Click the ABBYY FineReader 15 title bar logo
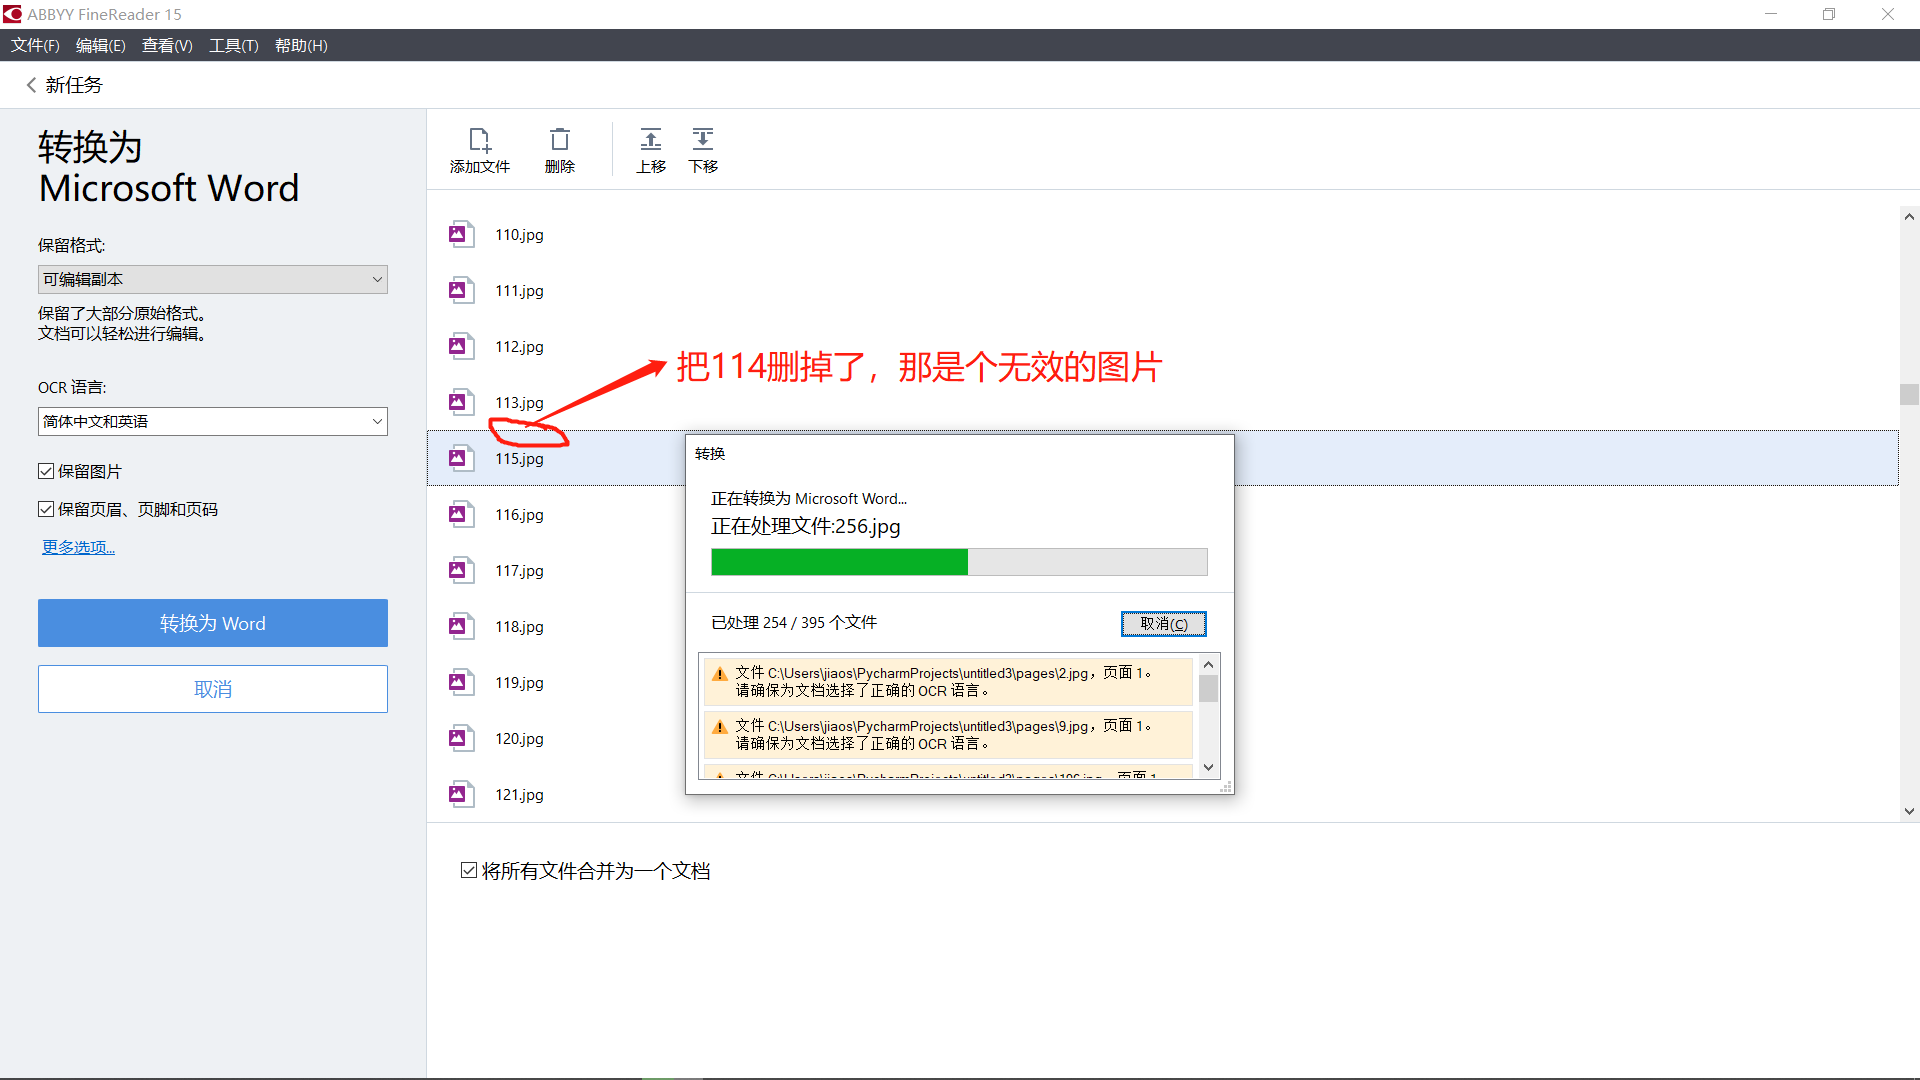This screenshot has height=1080, width=1920. click(x=12, y=14)
